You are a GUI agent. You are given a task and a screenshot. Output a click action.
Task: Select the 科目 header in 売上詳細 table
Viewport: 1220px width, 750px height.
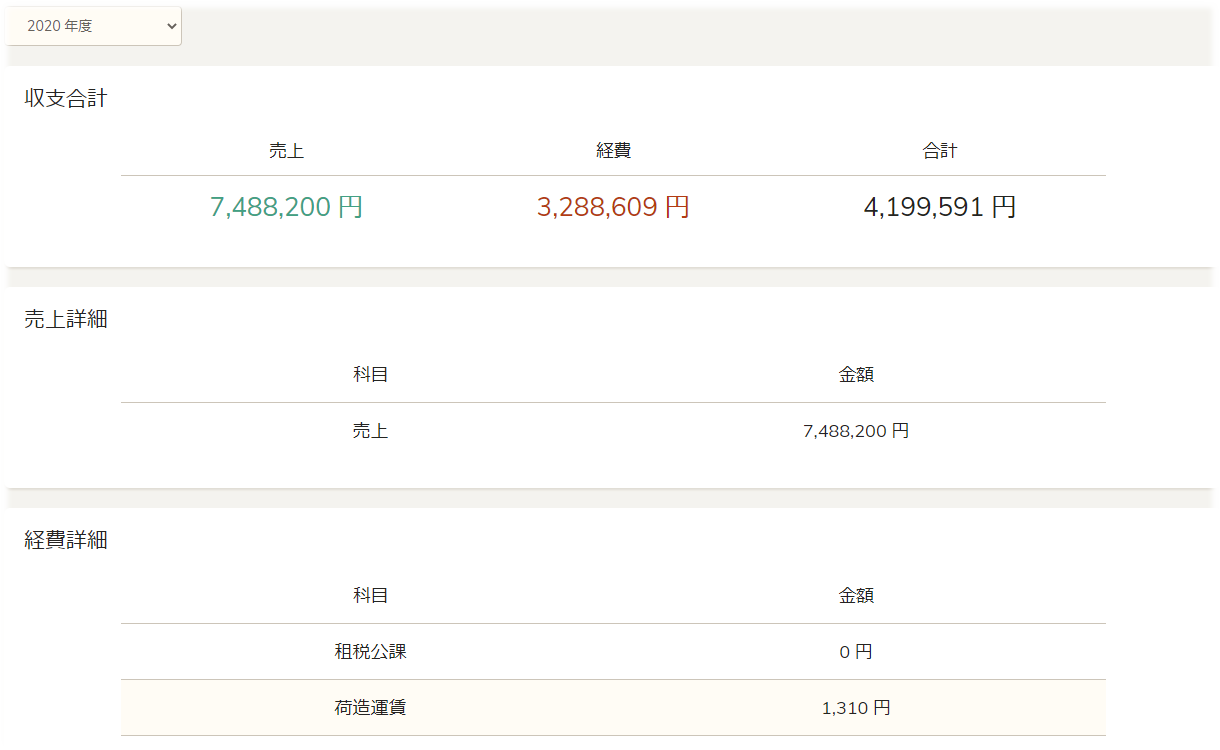[370, 375]
